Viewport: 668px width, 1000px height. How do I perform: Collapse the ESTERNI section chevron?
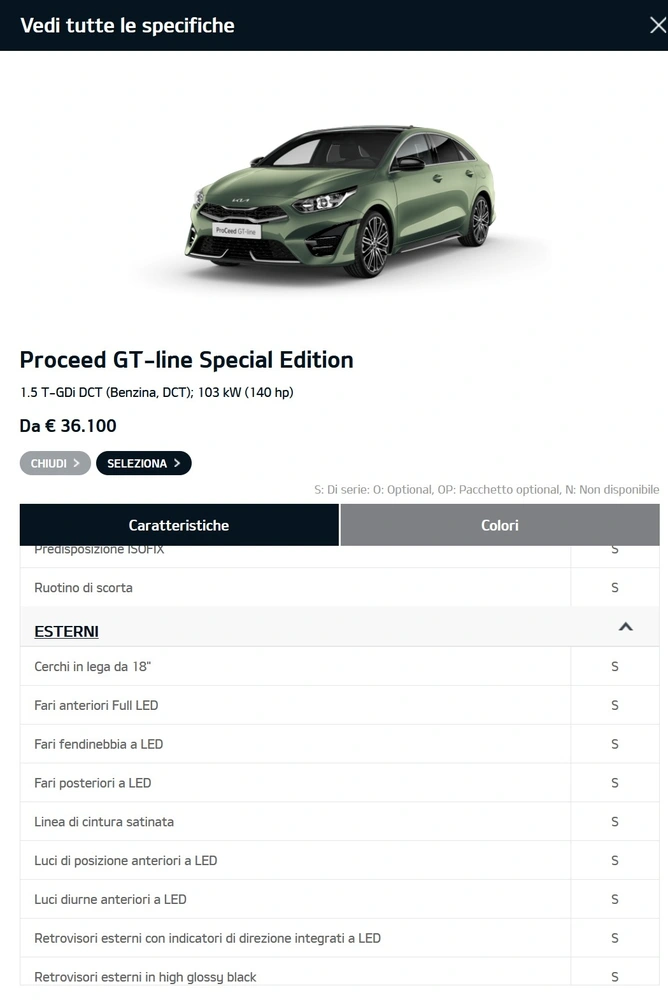[x=625, y=627]
